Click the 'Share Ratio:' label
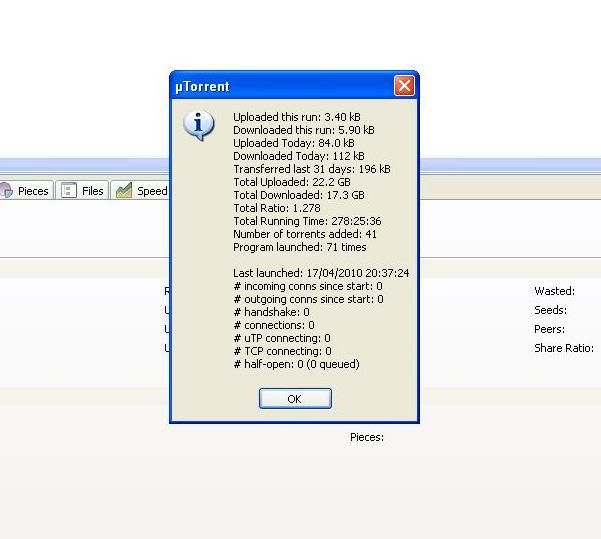Image resolution: width=601 pixels, height=539 pixels. [x=564, y=348]
